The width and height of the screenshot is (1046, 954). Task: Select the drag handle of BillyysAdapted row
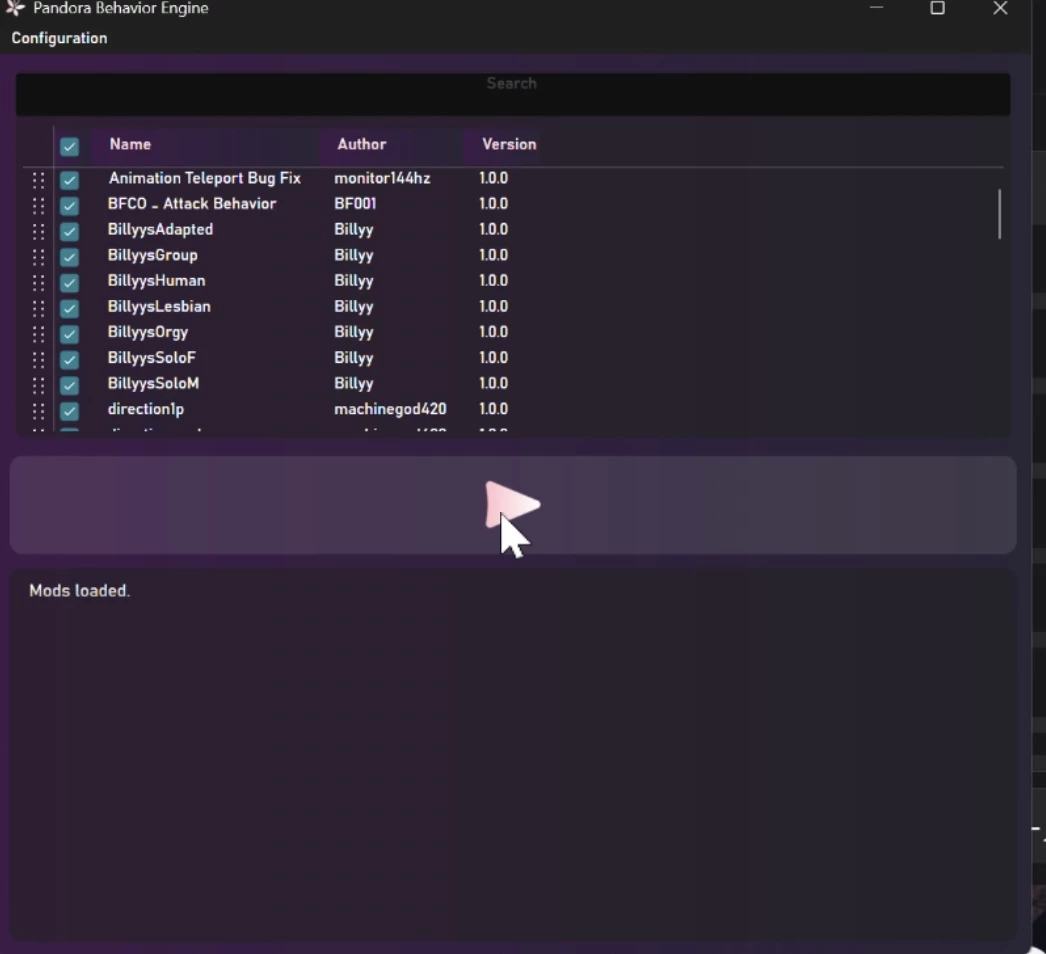39,231
